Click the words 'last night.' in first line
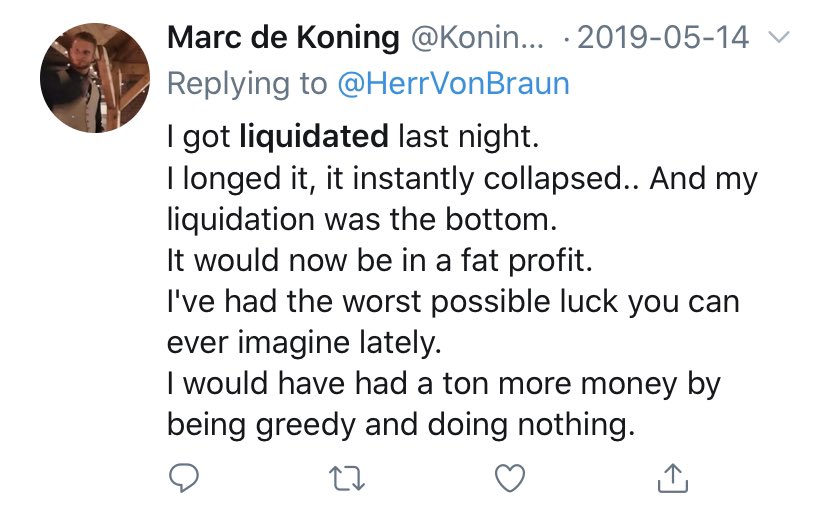This screenshot has height=506, width=828. pyautogui.click(x=468, y=136)
